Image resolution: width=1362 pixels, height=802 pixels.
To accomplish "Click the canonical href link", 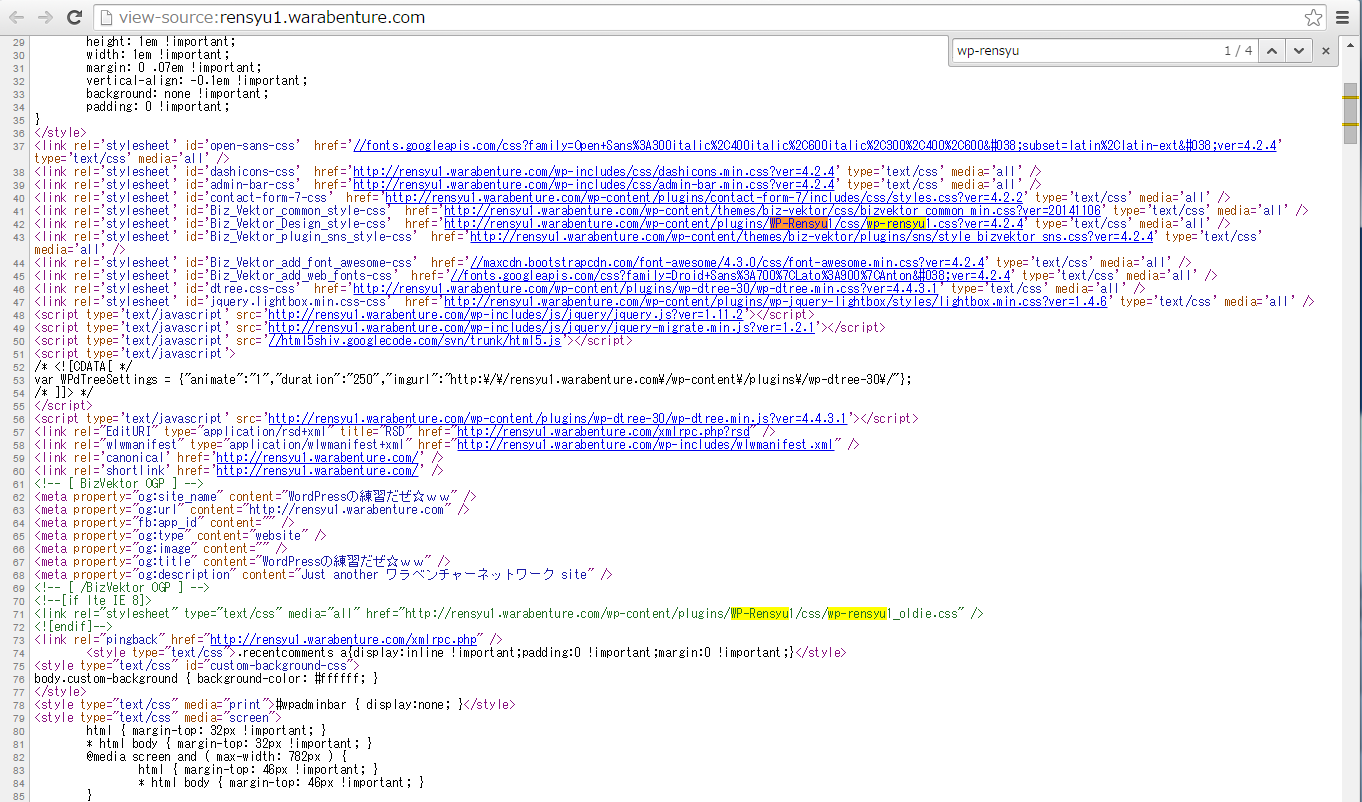I will click(x=317, y=458).
